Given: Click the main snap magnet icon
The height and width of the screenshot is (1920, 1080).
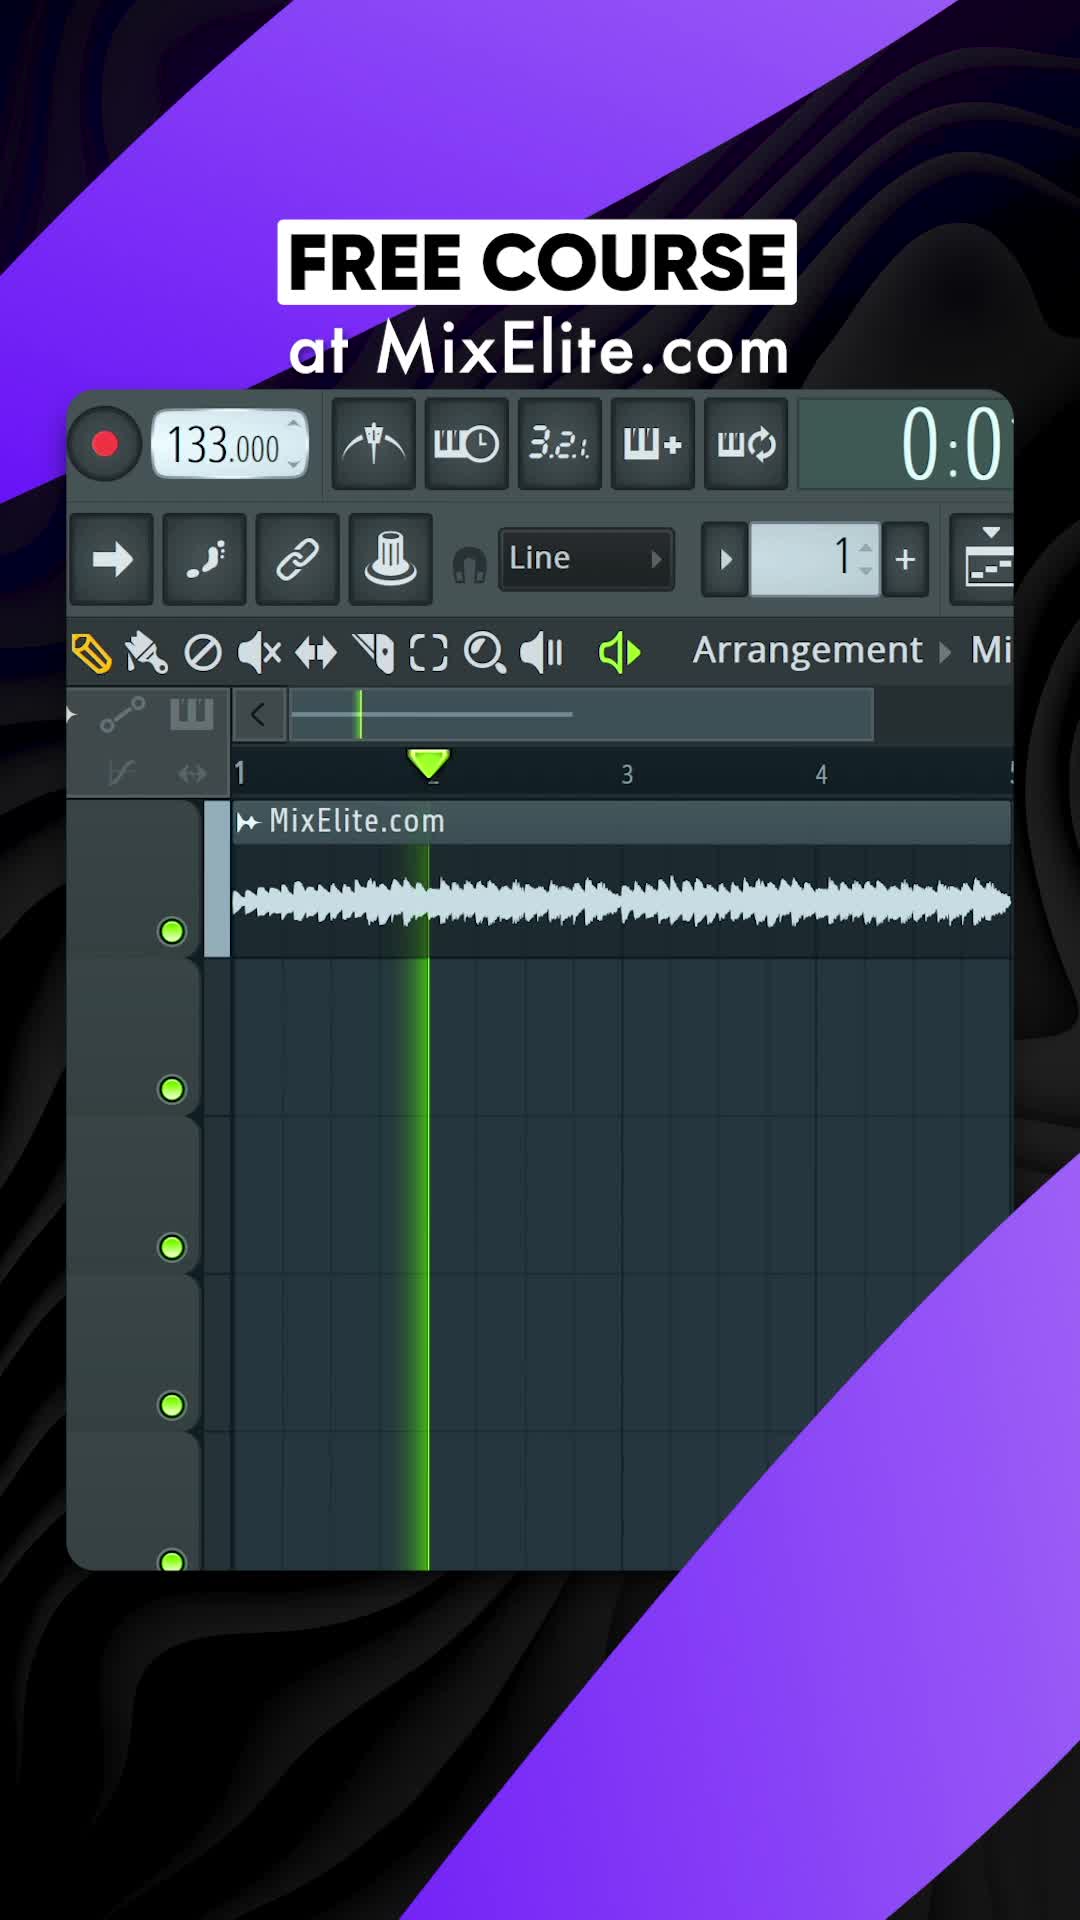Looking at the screenshot, I should (x=469, y=565).
